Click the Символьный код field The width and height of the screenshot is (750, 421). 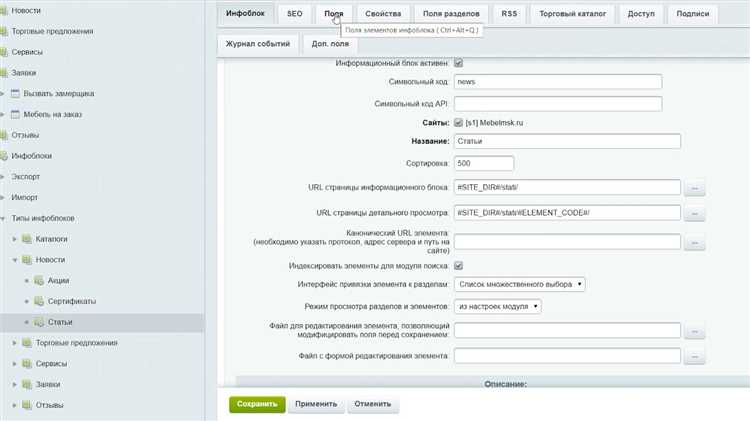(558, 82)
